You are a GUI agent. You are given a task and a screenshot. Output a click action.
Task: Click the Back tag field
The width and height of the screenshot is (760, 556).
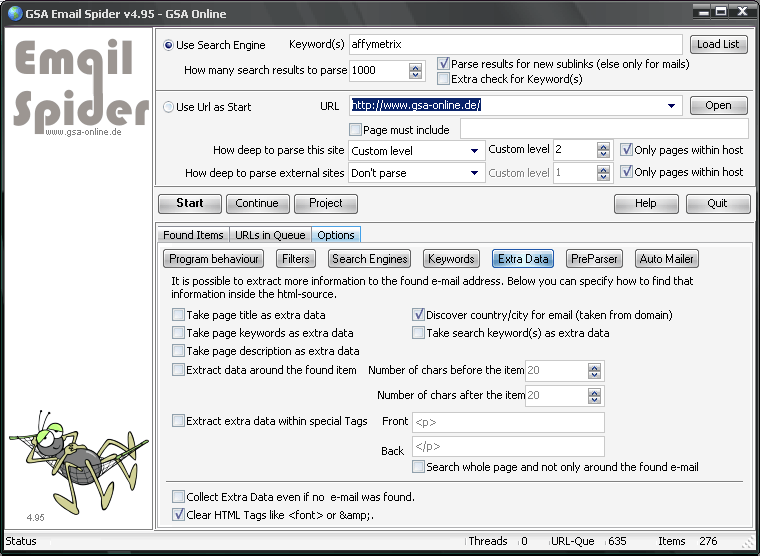pos(508,446)
